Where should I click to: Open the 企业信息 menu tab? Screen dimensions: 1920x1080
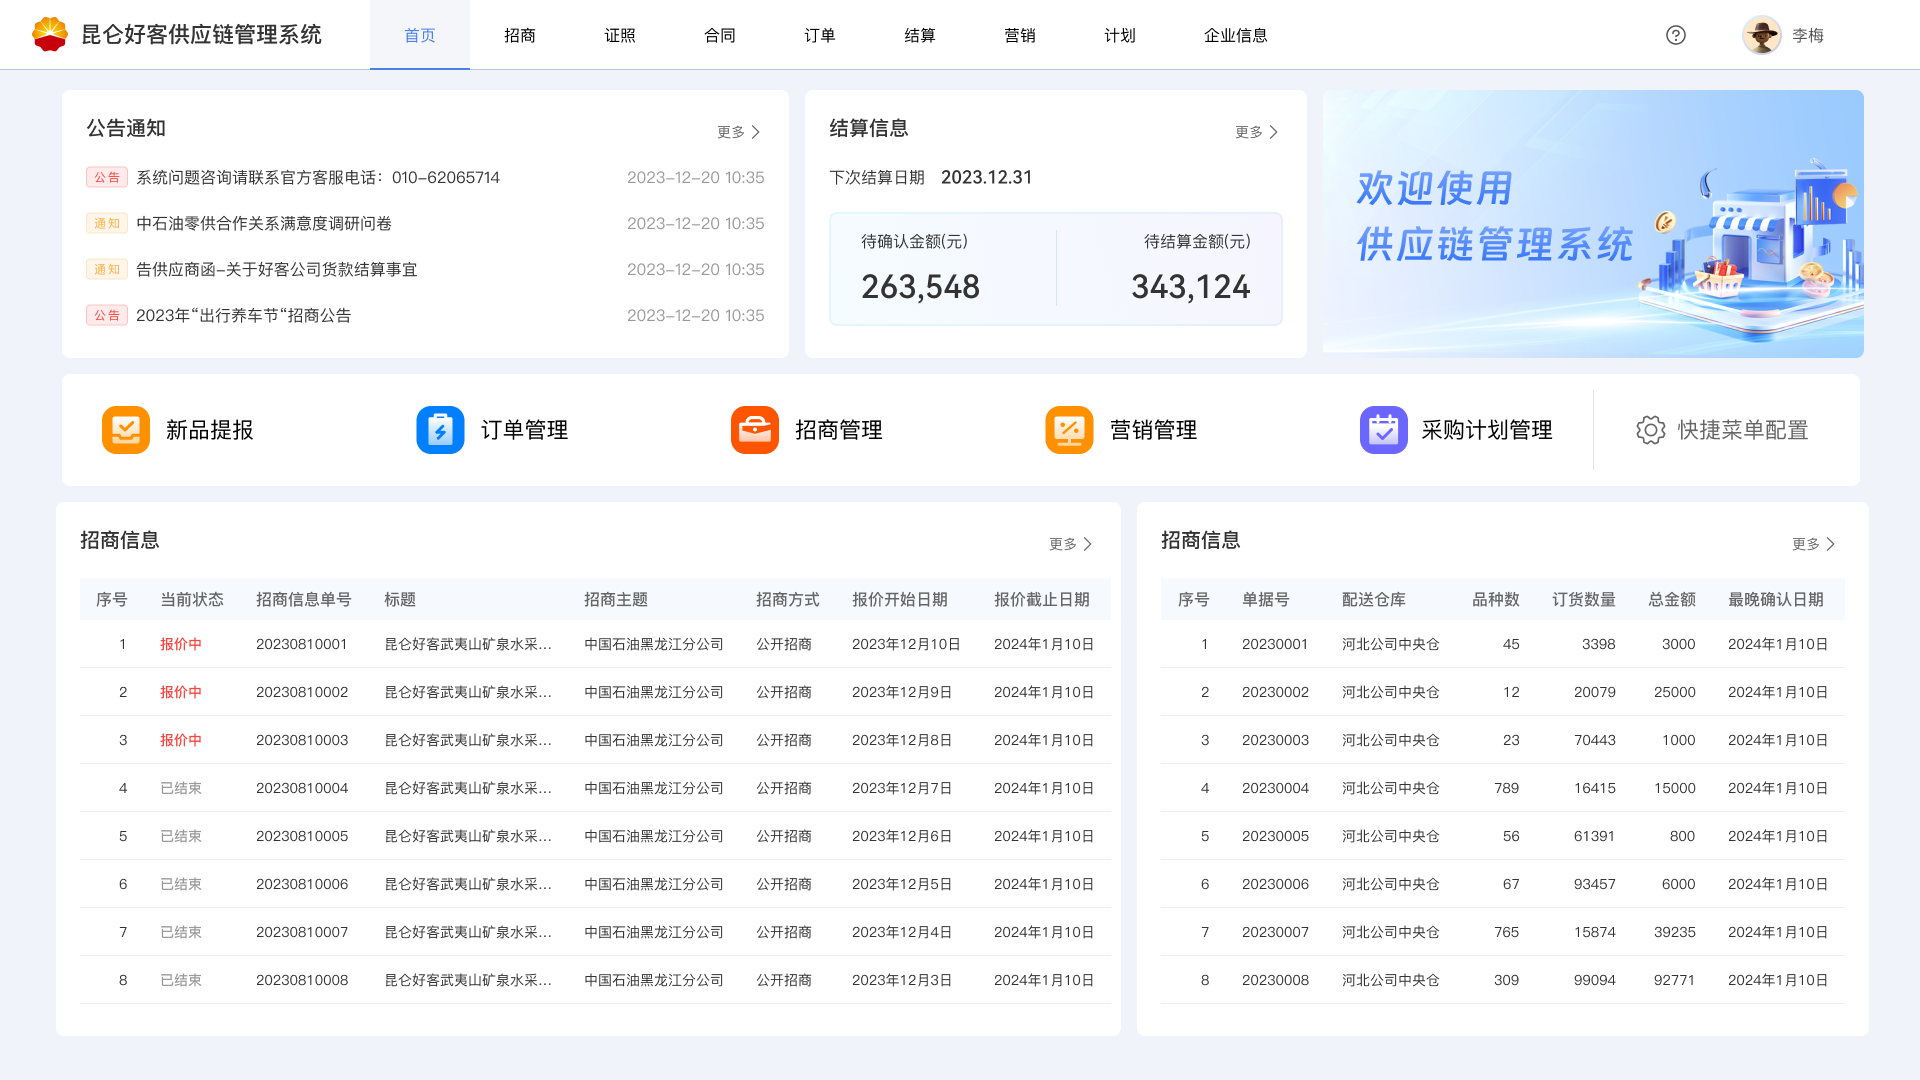[x=1236, y=35]
